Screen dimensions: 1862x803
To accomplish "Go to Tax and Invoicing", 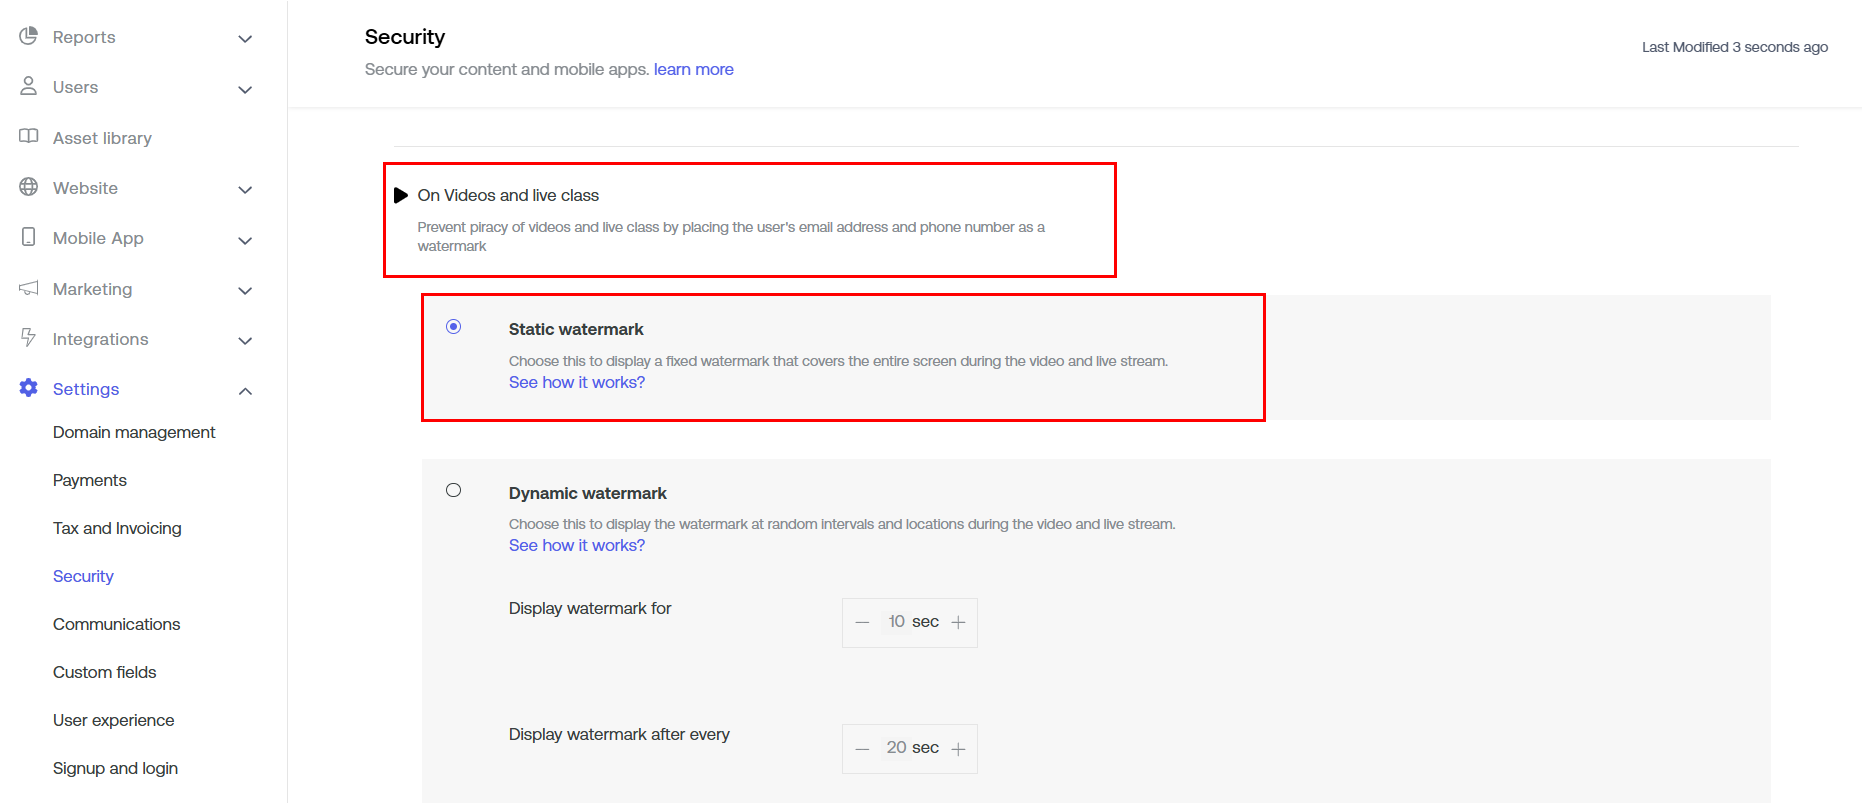I will (x=117, y=528).
